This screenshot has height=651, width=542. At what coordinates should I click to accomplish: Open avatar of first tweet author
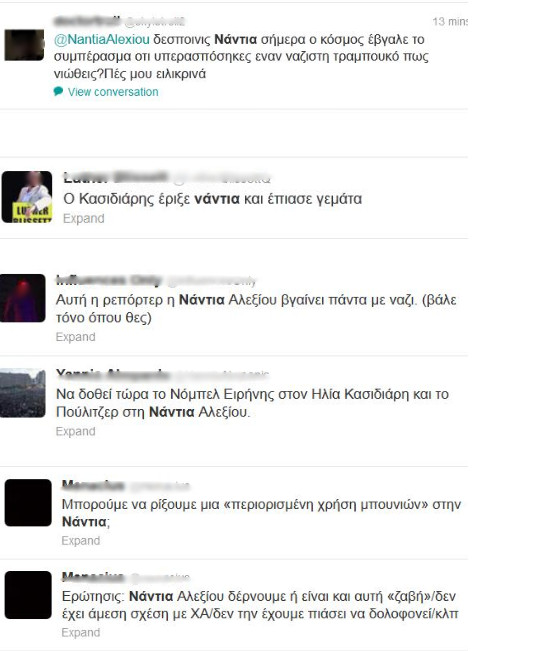[24, 45]
